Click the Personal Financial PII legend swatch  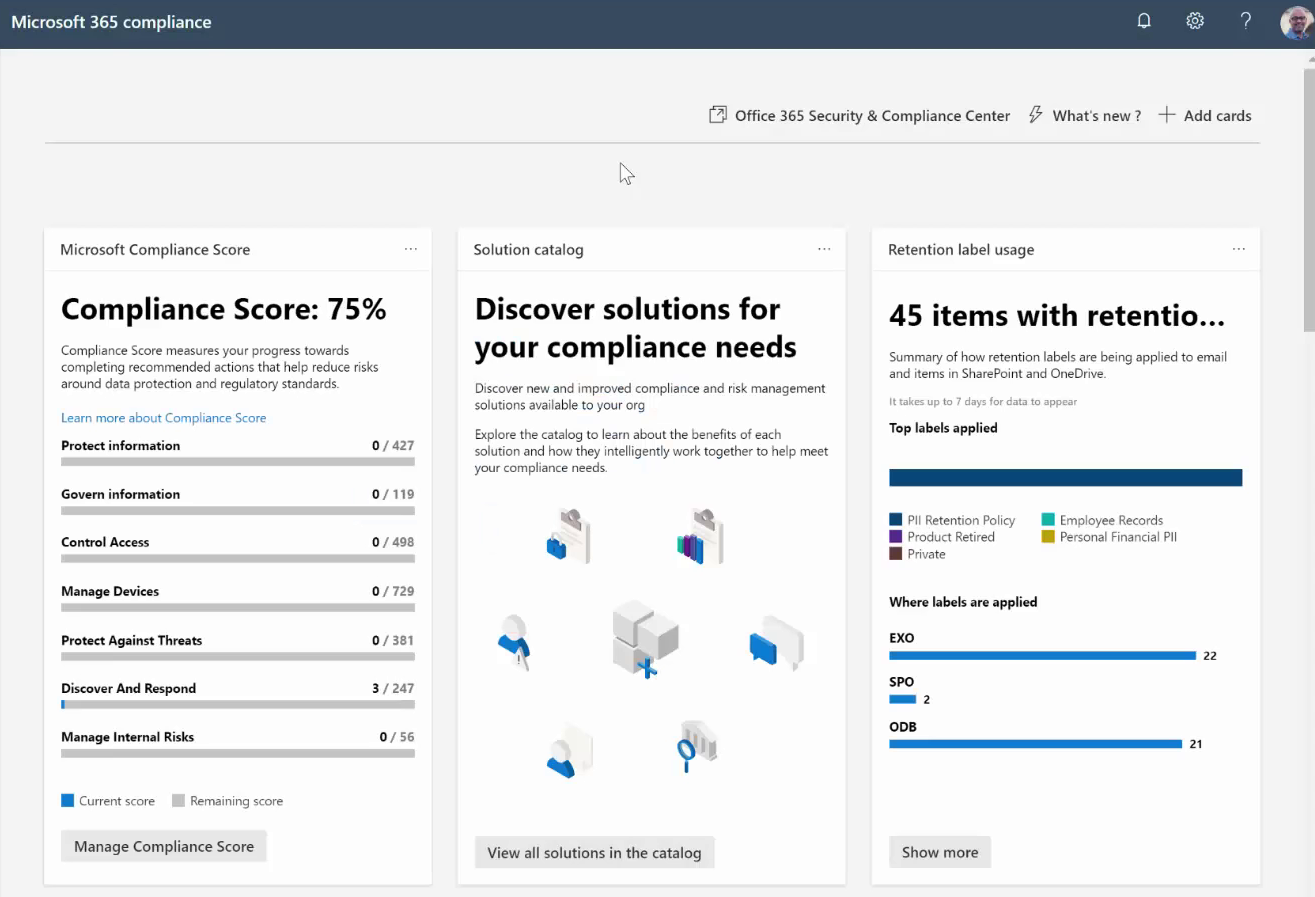1048,537
